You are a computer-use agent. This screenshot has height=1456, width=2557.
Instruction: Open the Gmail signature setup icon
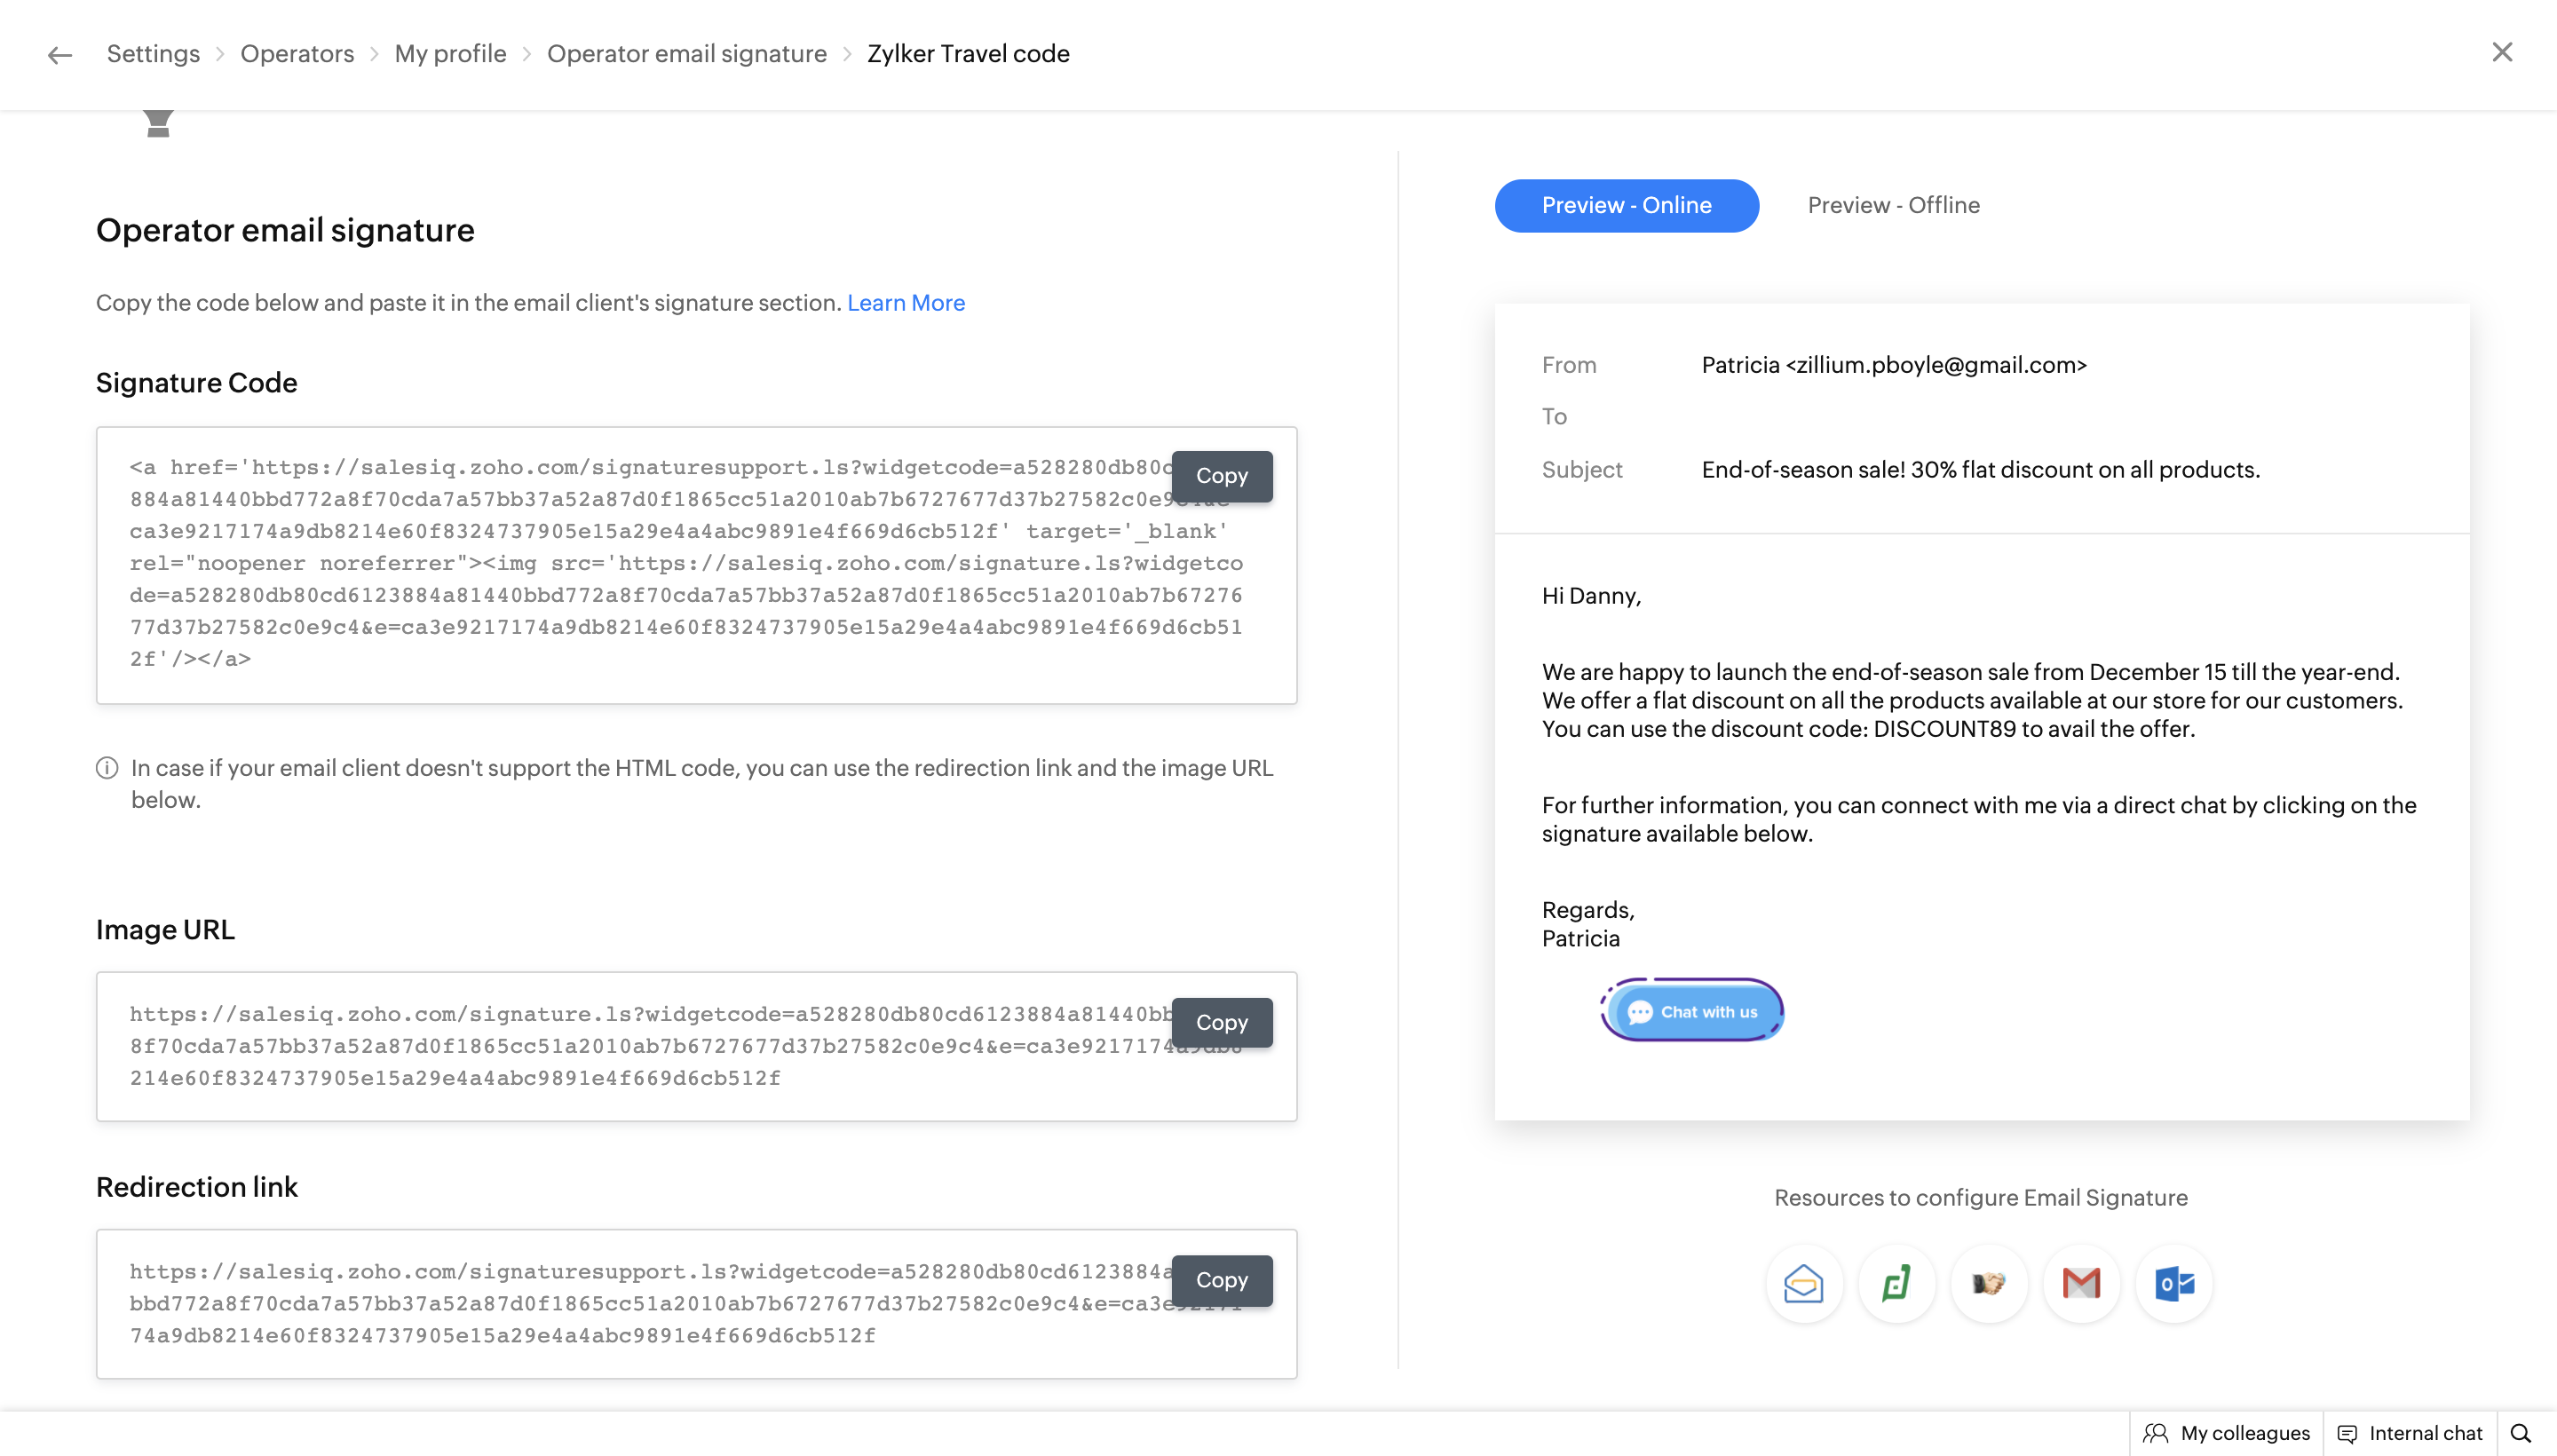point(2081,1283)
